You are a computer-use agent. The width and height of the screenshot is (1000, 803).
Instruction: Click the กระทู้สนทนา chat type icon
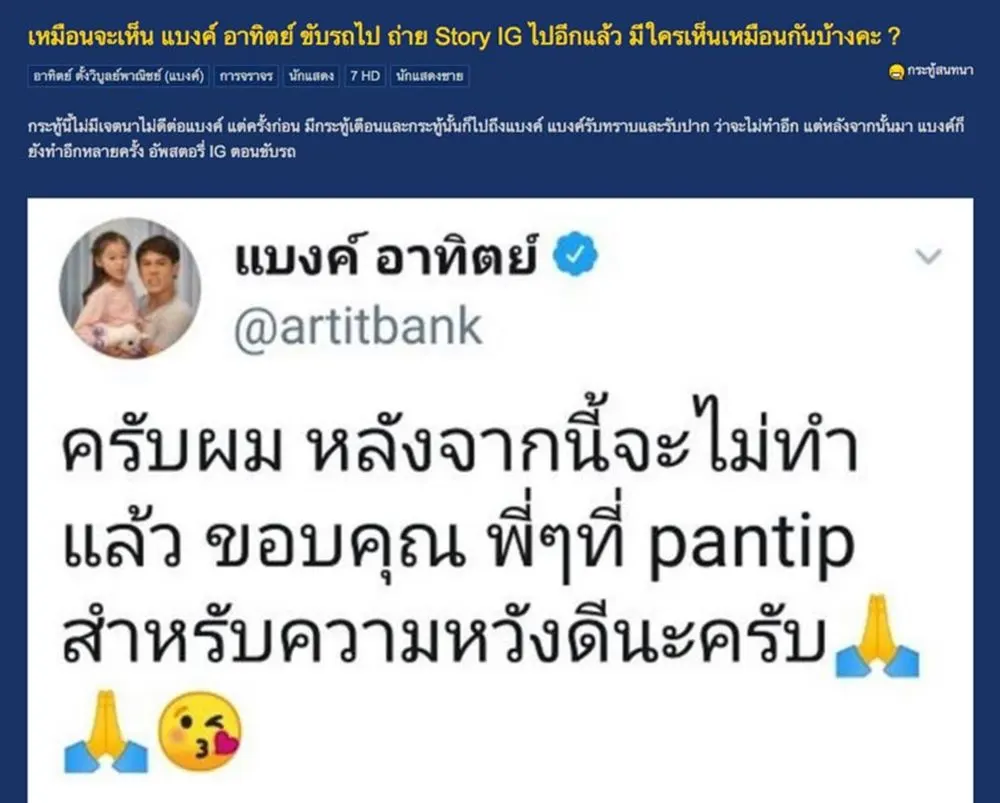pos(896,71)
